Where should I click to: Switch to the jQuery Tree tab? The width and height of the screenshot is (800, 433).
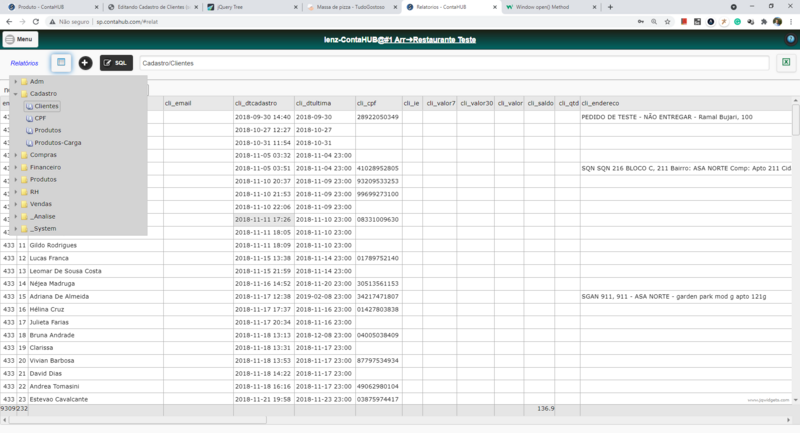click(253, 7)
